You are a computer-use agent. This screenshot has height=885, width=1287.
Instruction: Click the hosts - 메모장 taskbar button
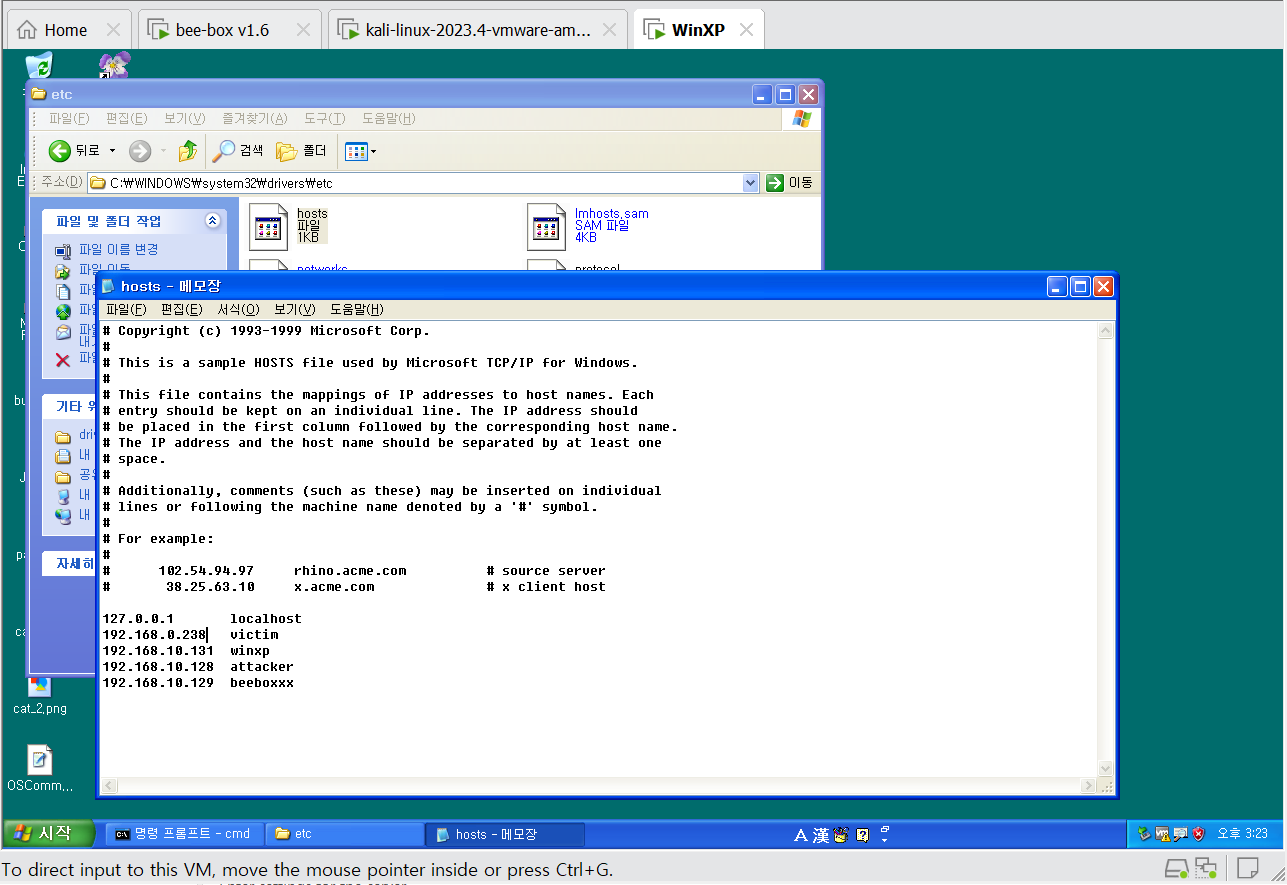(x=506, y=833)
